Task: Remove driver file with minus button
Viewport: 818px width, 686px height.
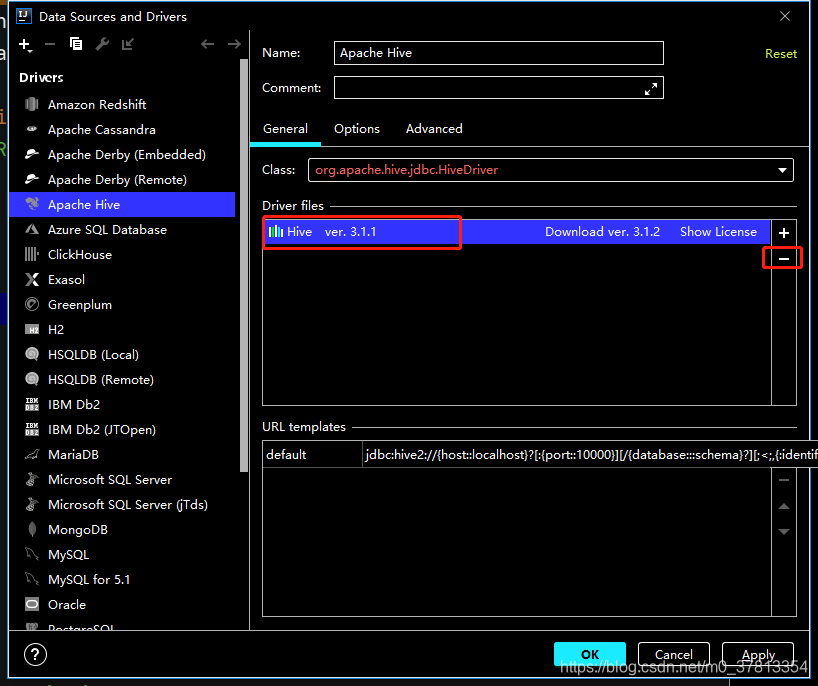Action: [784, 259]
